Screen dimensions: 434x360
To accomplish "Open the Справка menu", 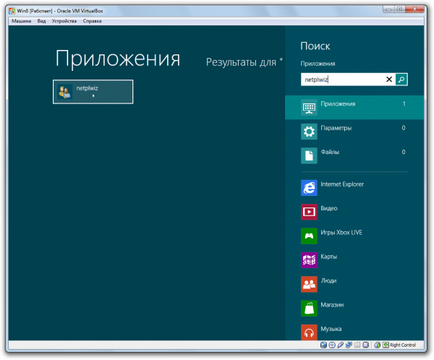I will 92,21.
